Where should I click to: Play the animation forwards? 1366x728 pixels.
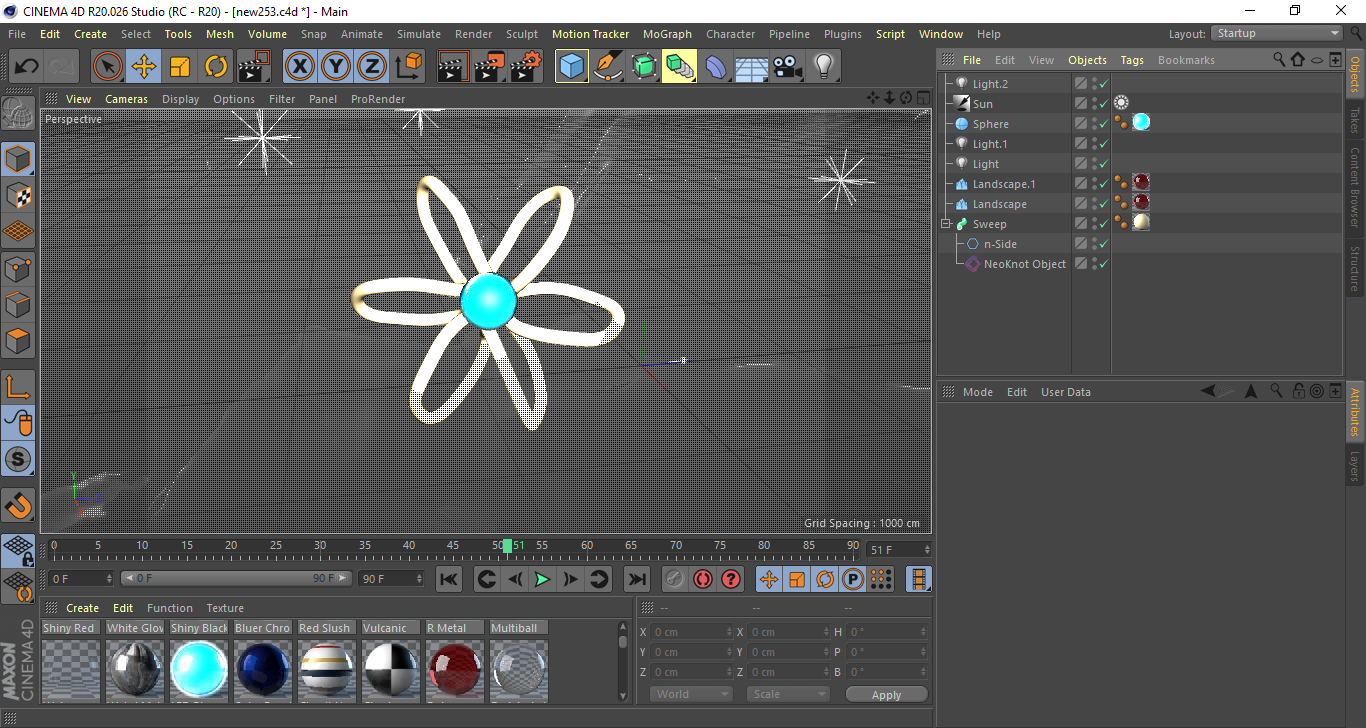542,579
